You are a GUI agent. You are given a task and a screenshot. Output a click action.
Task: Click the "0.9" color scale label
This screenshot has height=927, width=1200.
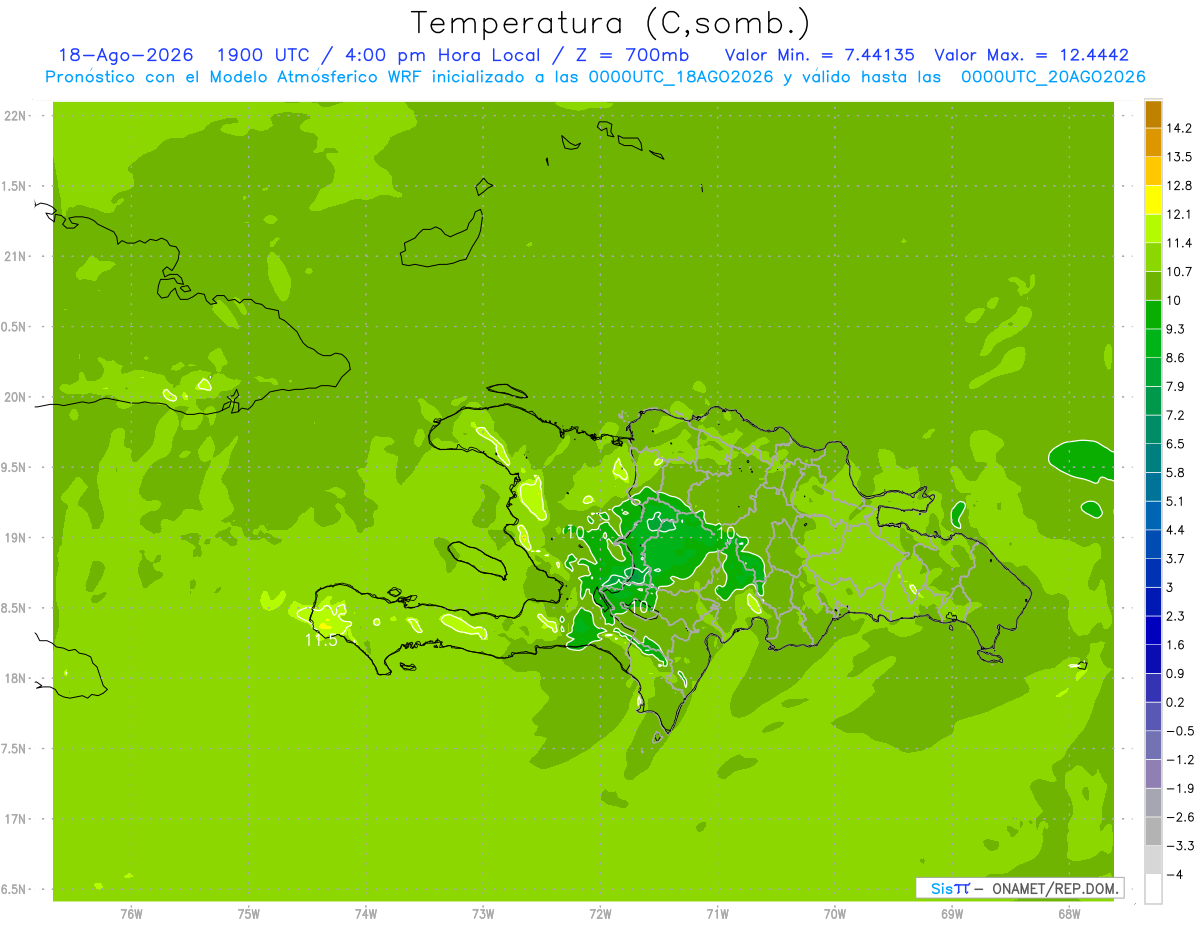click(1177, 674)
